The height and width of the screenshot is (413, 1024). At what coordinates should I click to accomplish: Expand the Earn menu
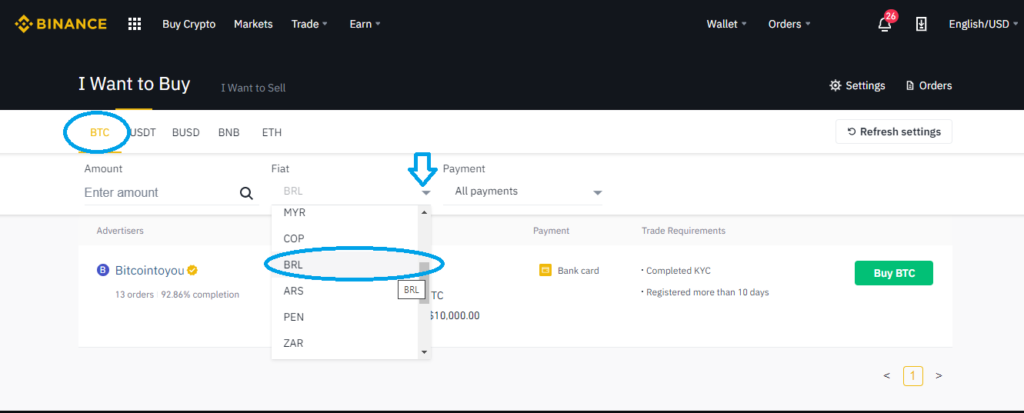point(364,24)
